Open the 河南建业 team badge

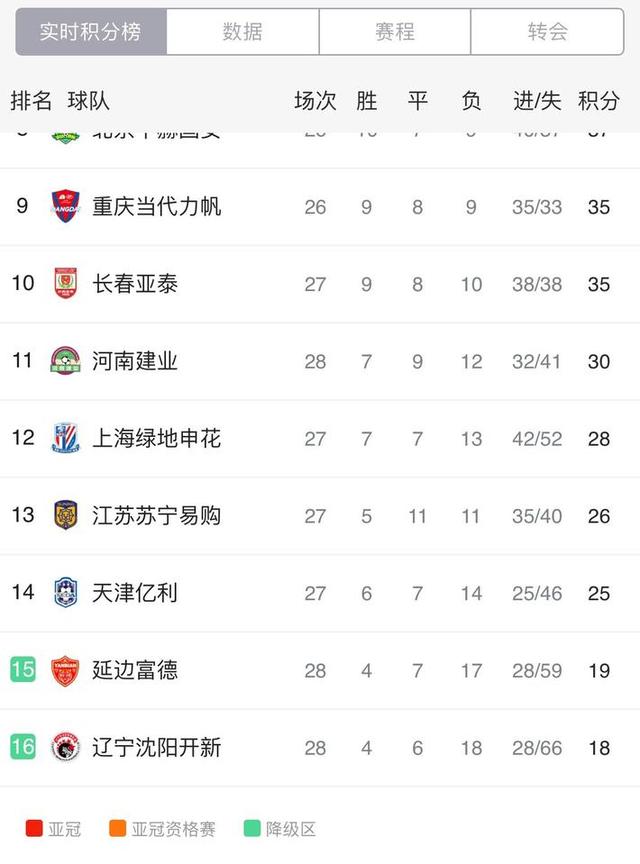pos(65,361)
